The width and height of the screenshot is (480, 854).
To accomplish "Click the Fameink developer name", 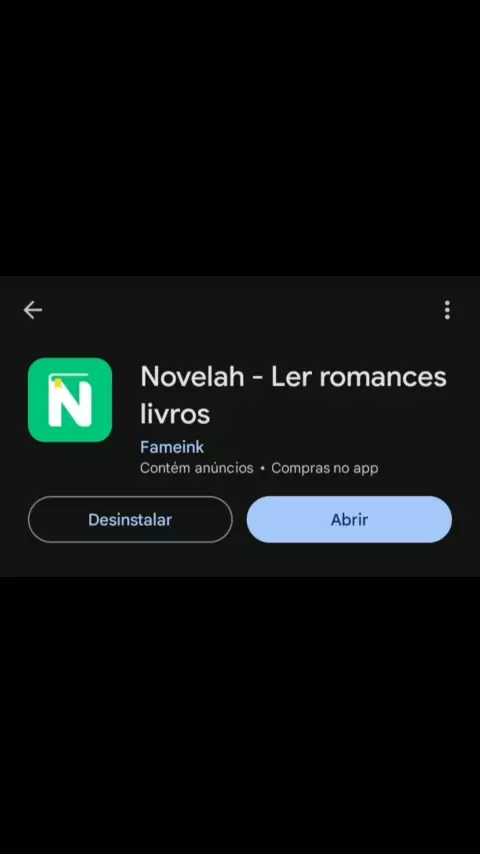I will [x=172, y=447].
